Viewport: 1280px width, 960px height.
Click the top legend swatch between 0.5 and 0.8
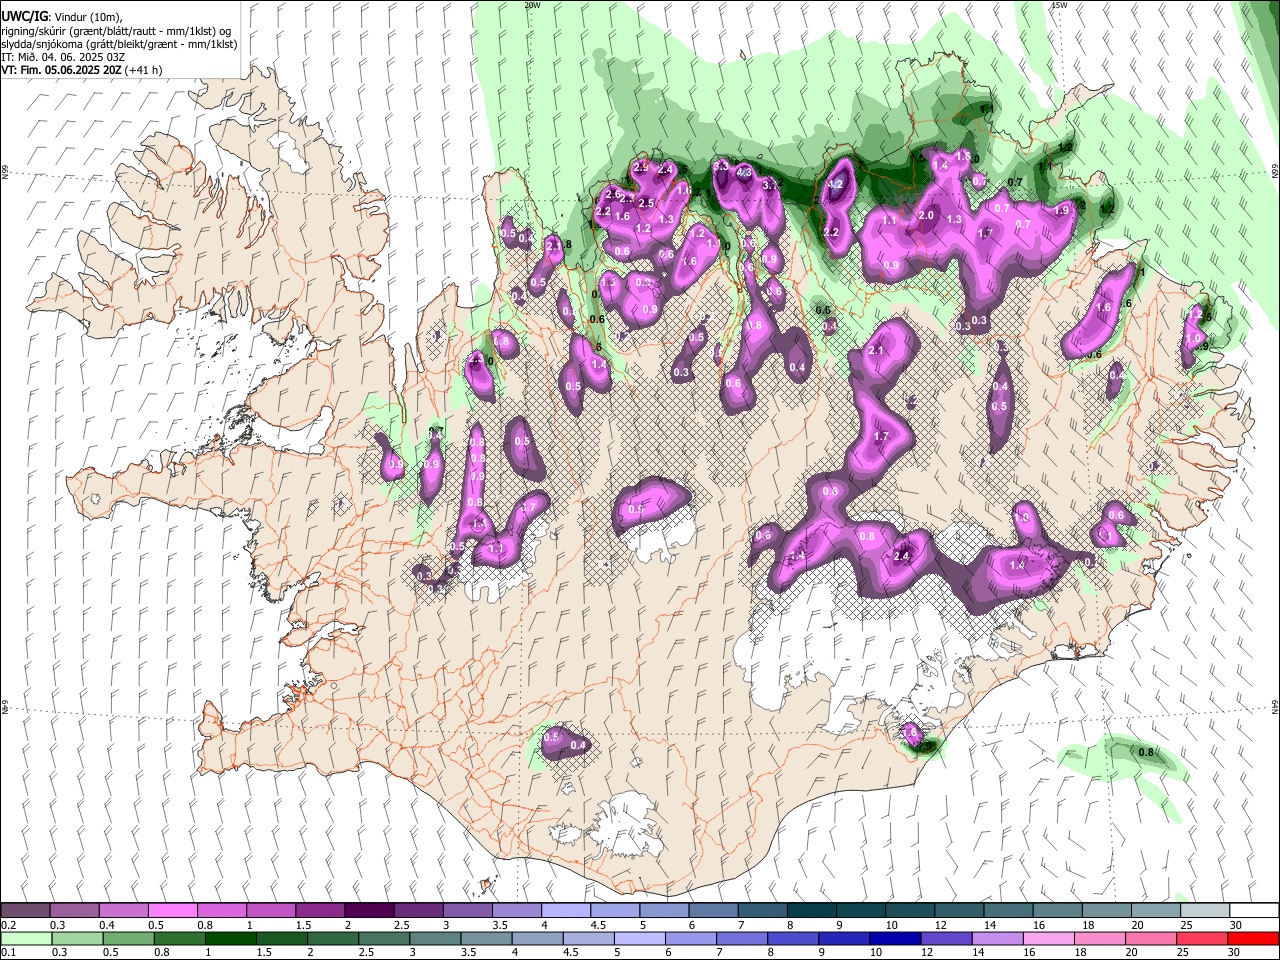(x=173, y=911)
